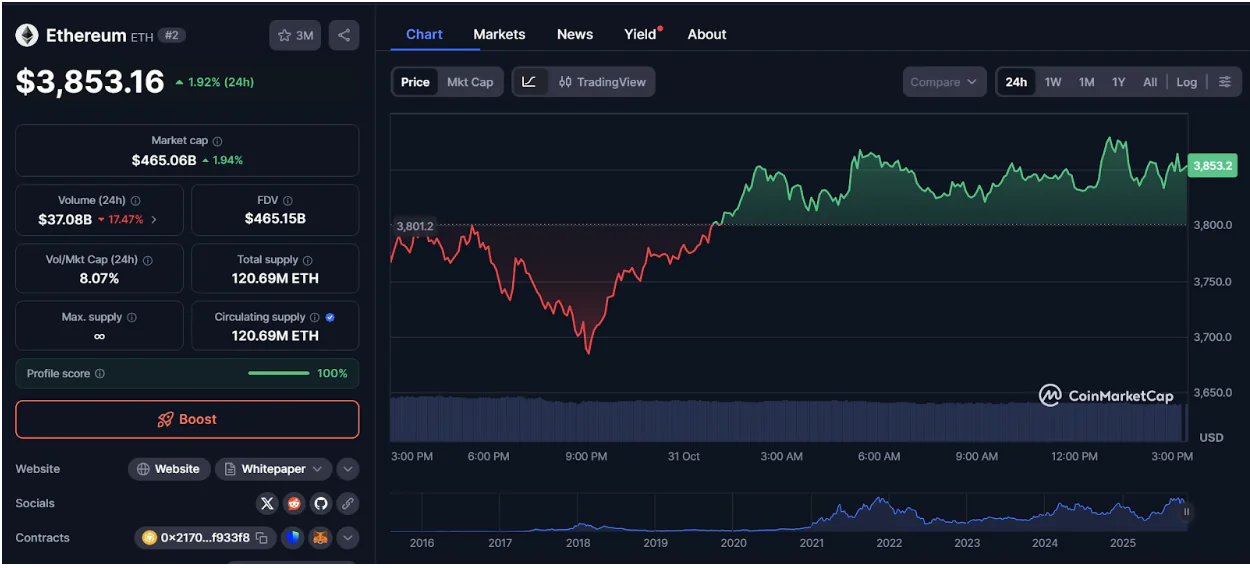Image resolution: width=1250 pixels, height=568 pixels.
Task: Expand more contracts chevron
Action: (x=347, y=538)
